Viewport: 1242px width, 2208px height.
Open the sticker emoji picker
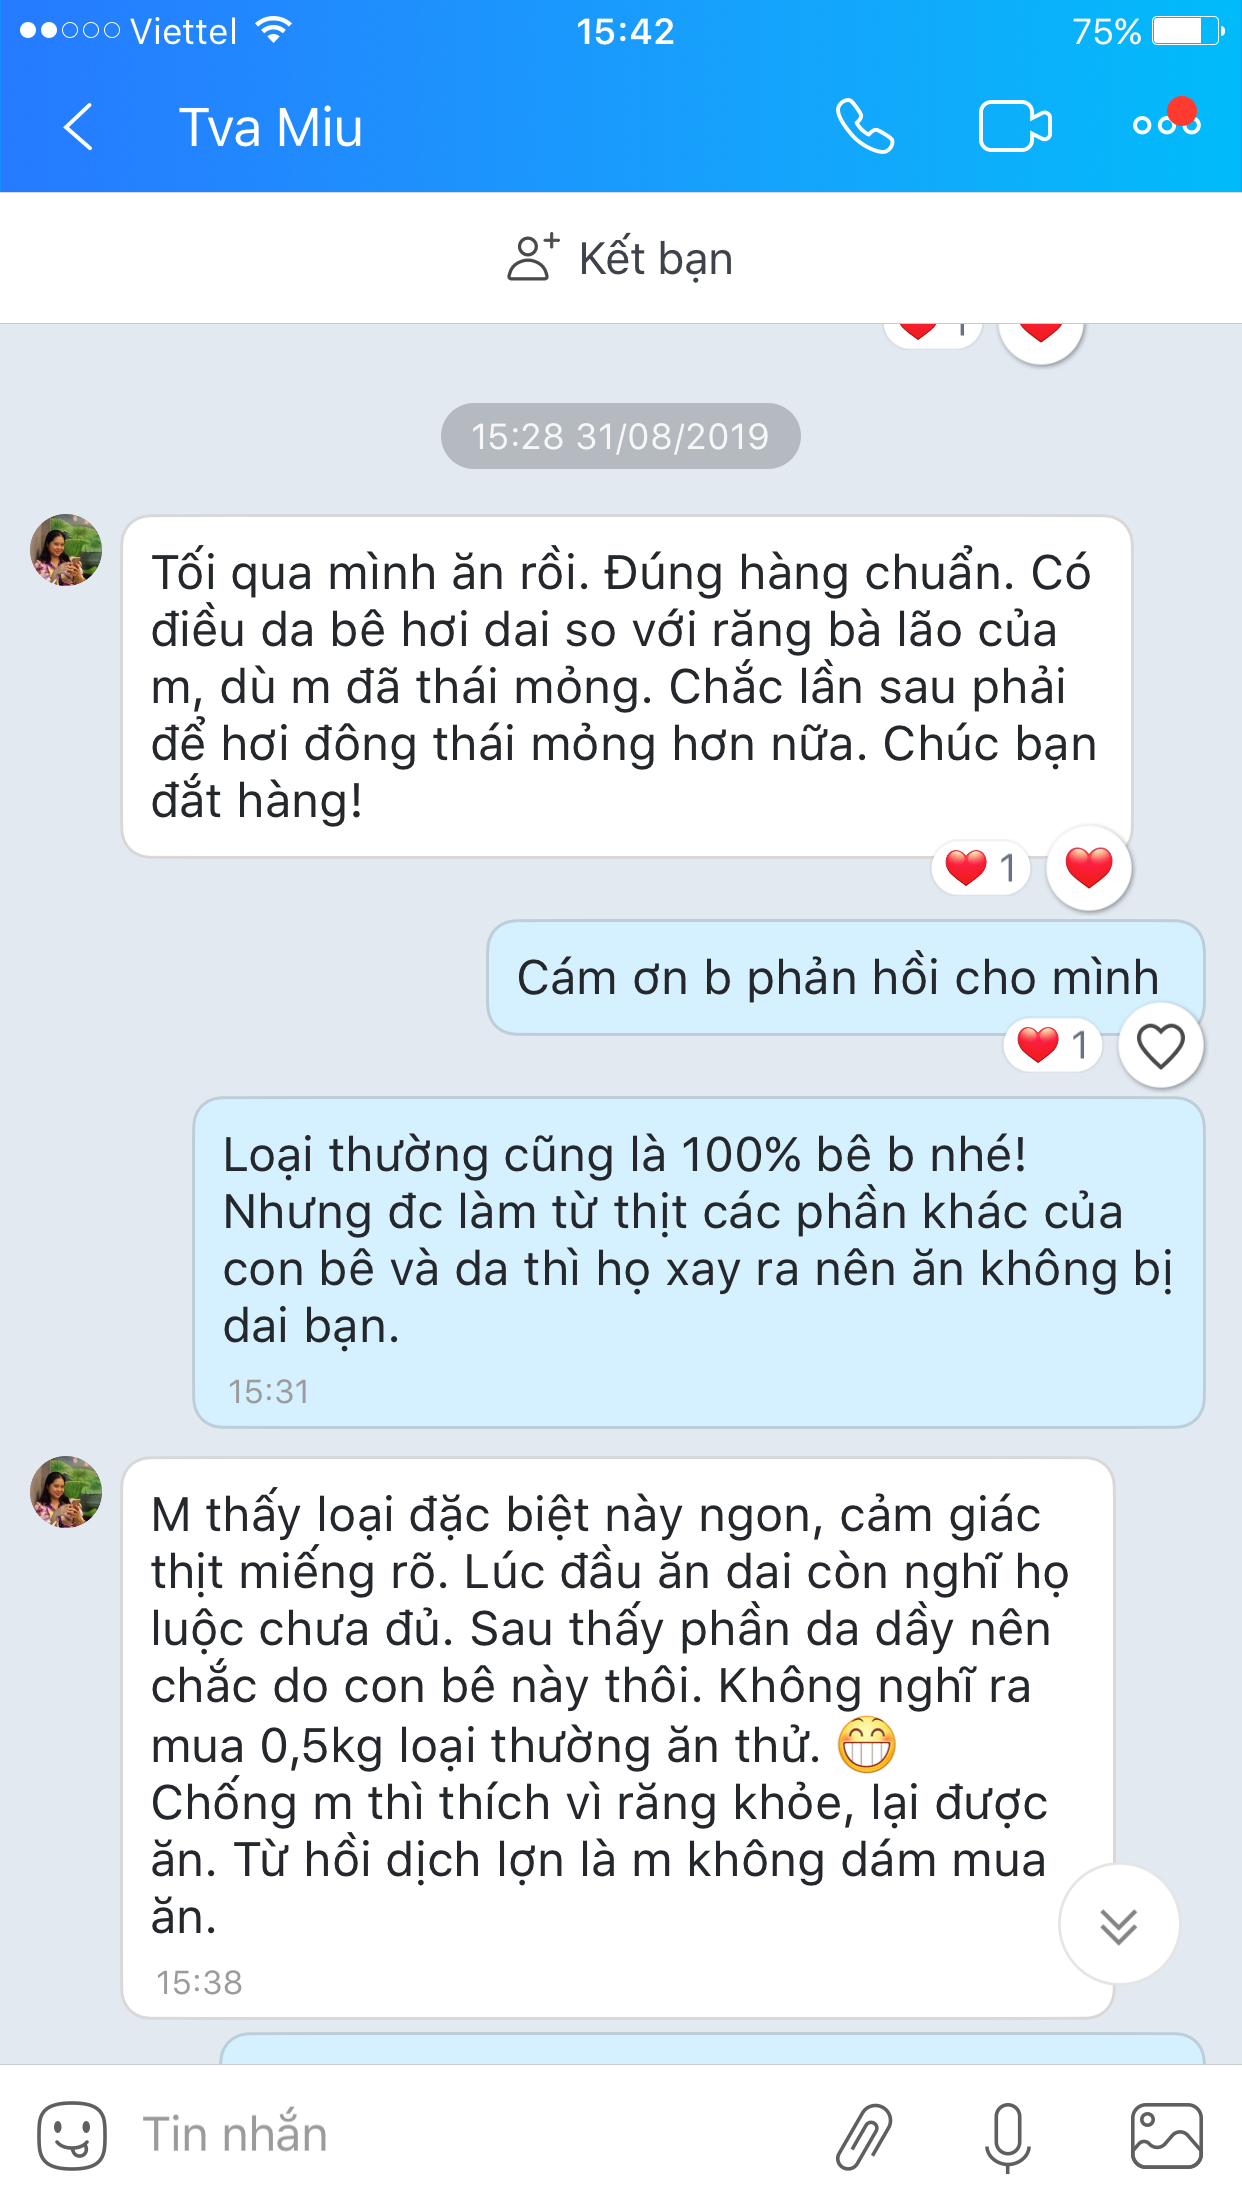pyautogui.click(x=72, y=2135)
